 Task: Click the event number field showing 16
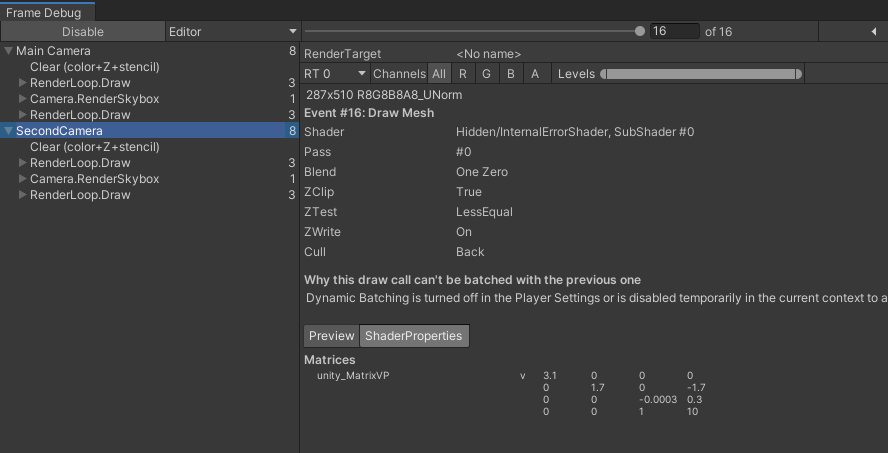(x=674, y=32)
